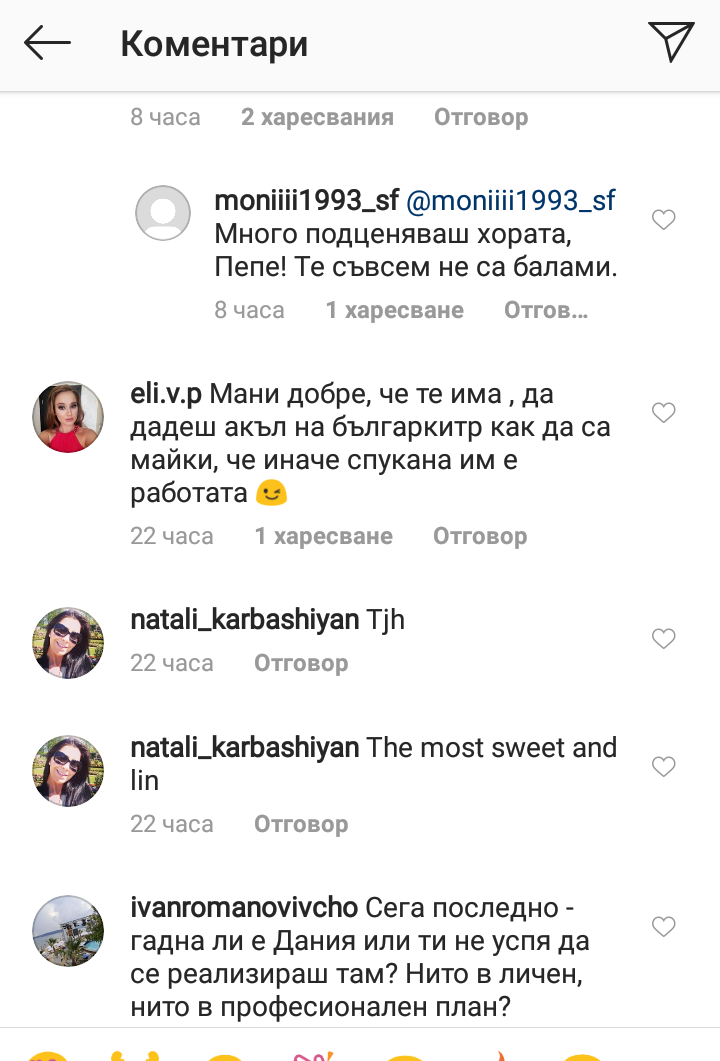Like eli.v.p's comment with heart
Viewport: 720px width, 1061px height.
[x=663, y=412]
